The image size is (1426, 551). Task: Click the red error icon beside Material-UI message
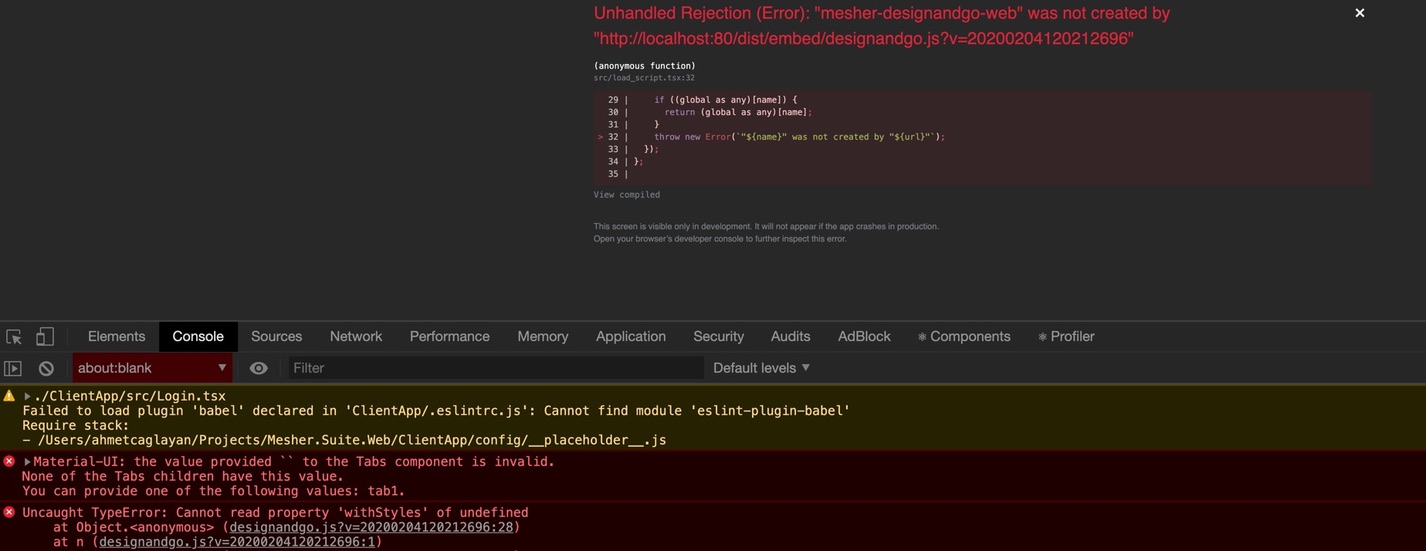pyautogui.click(x=9, y=461)
